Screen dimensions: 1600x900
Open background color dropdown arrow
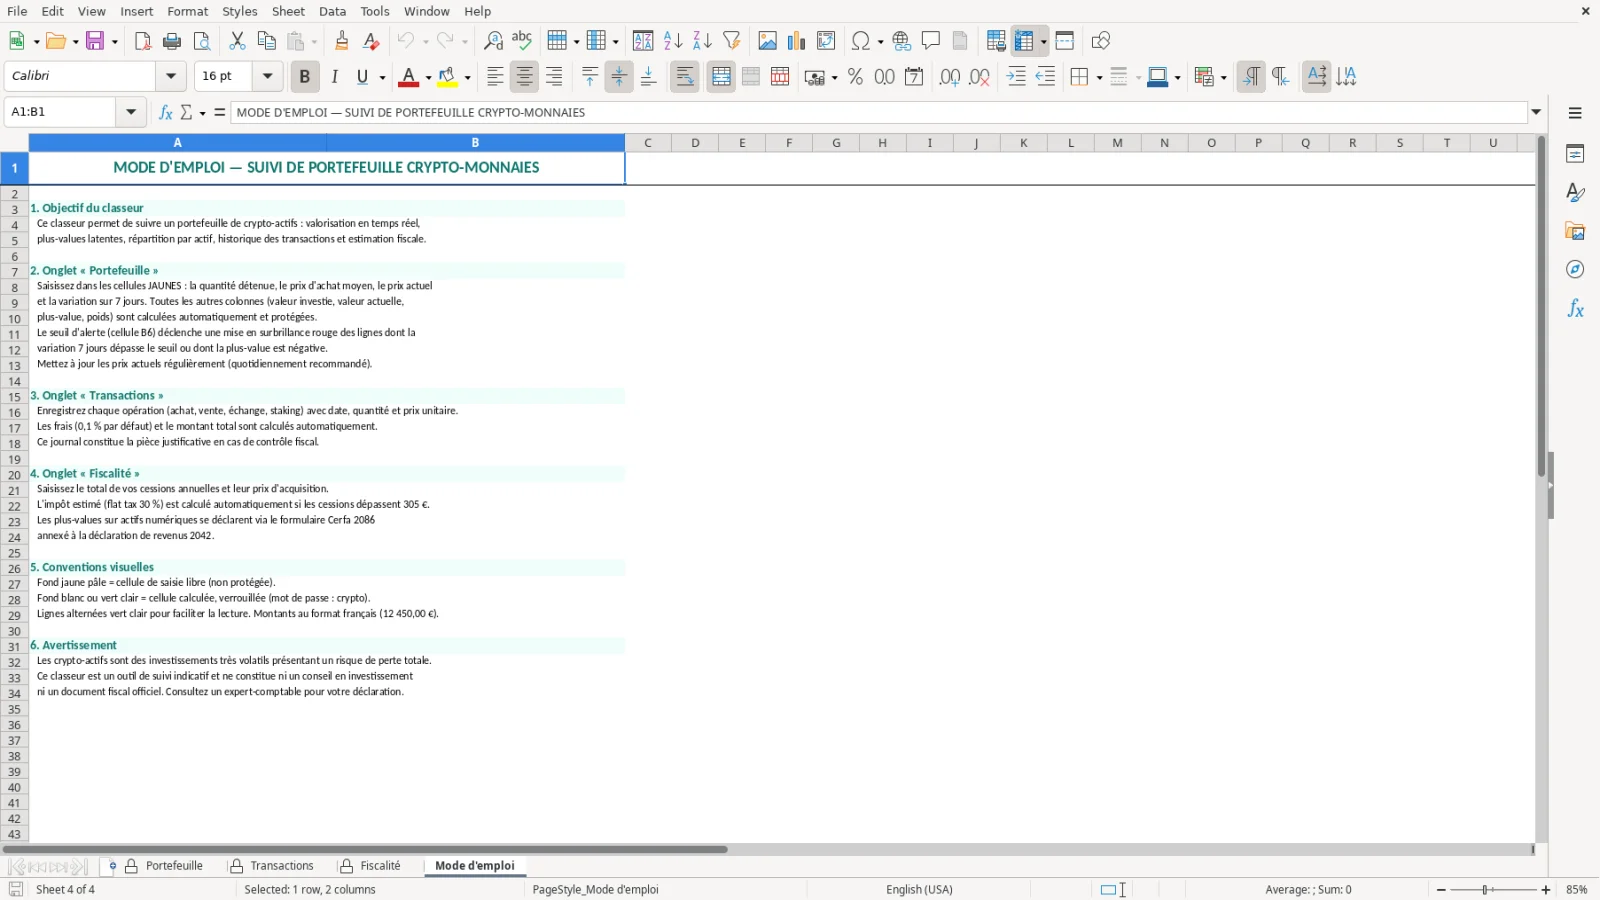[x=467, y=77]
